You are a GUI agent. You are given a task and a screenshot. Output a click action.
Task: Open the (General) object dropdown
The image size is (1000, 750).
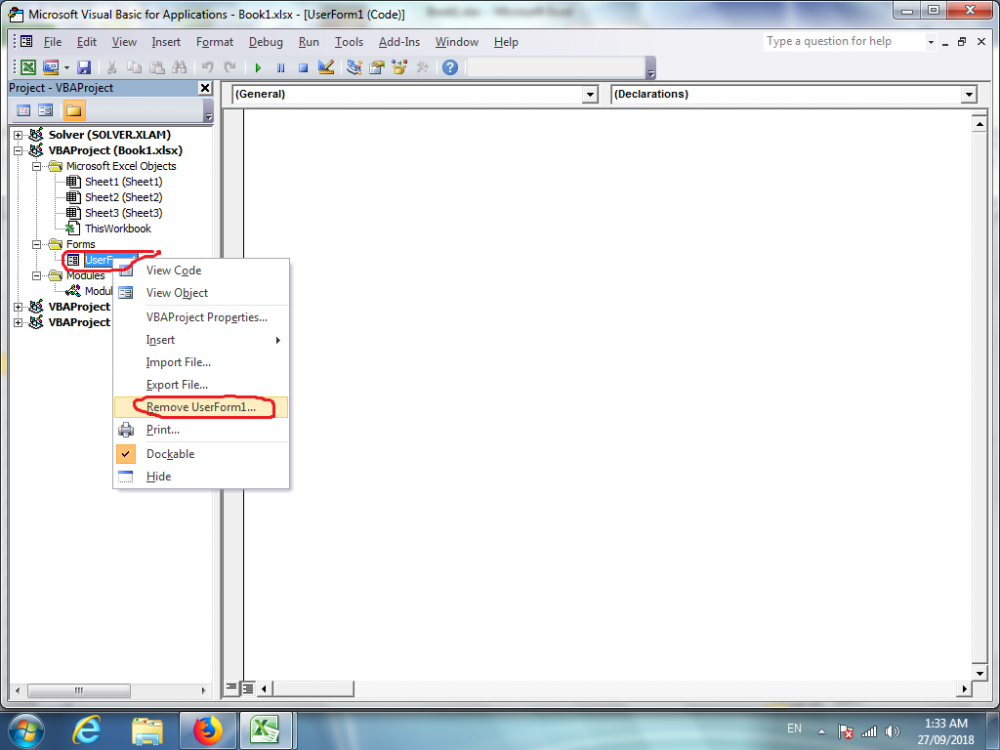pos(590,94)
